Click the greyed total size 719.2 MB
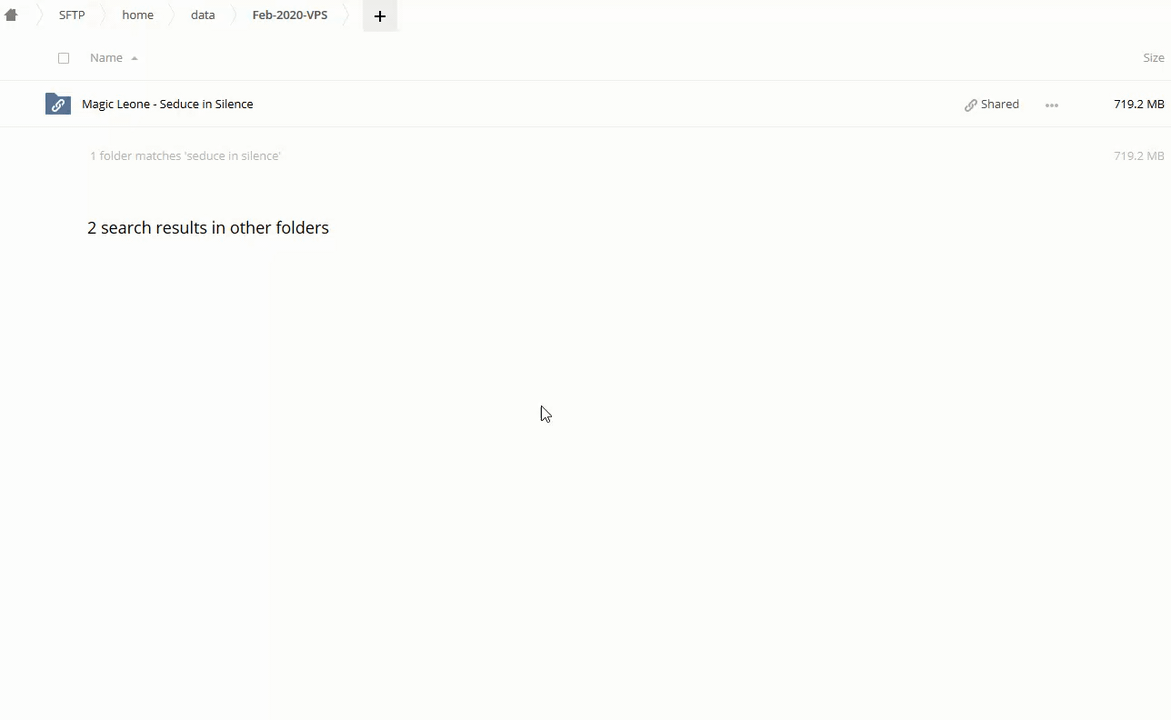This screenshot has width=1171, height=720. click(1138, 156)
